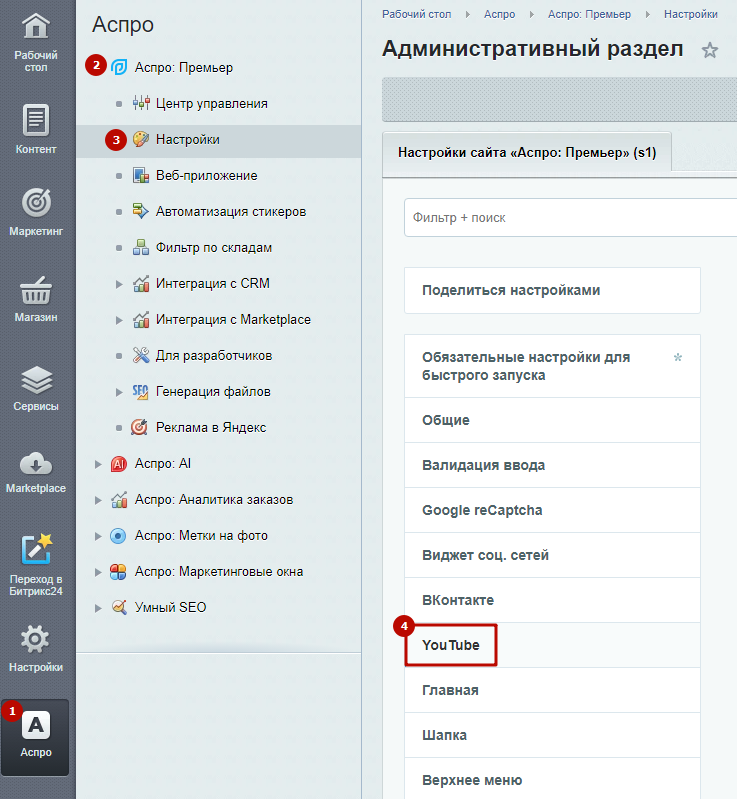This screenshot has height=799, width=737.
Task: Go to Аспро: Премьер breadcrumb link
Action: (589, 14)
